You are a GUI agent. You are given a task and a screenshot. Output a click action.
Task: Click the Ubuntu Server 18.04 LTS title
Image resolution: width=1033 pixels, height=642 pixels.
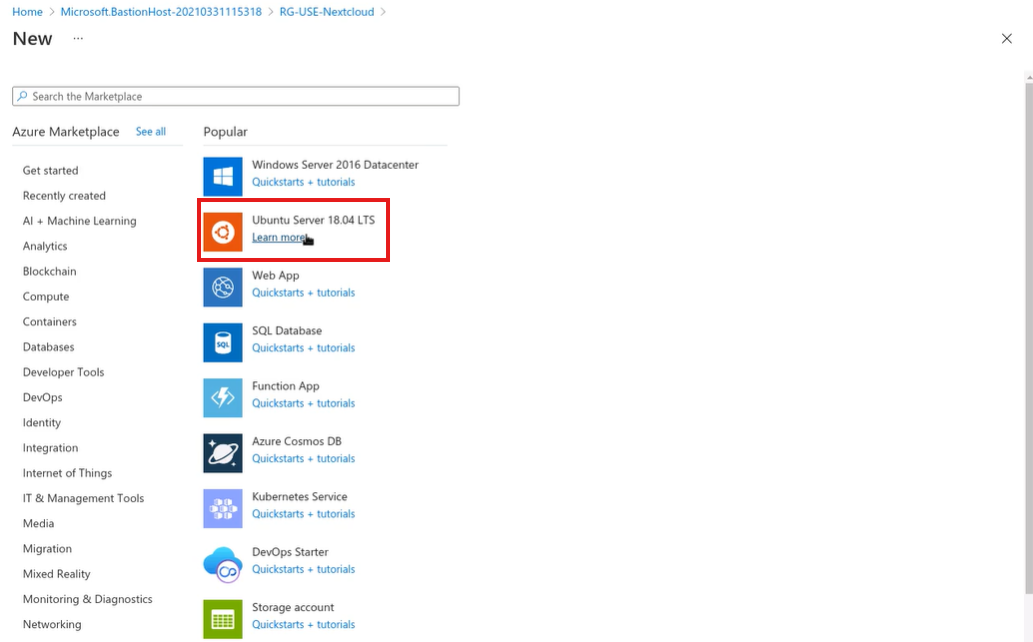313,220
